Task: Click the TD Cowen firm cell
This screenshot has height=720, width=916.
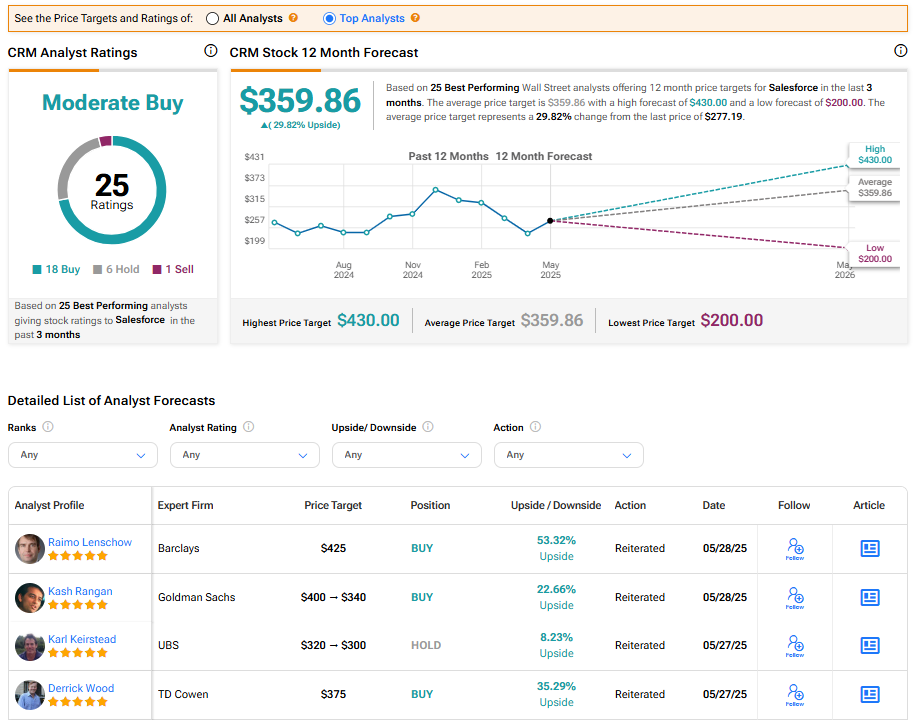Action: click(x=183, y=694)
